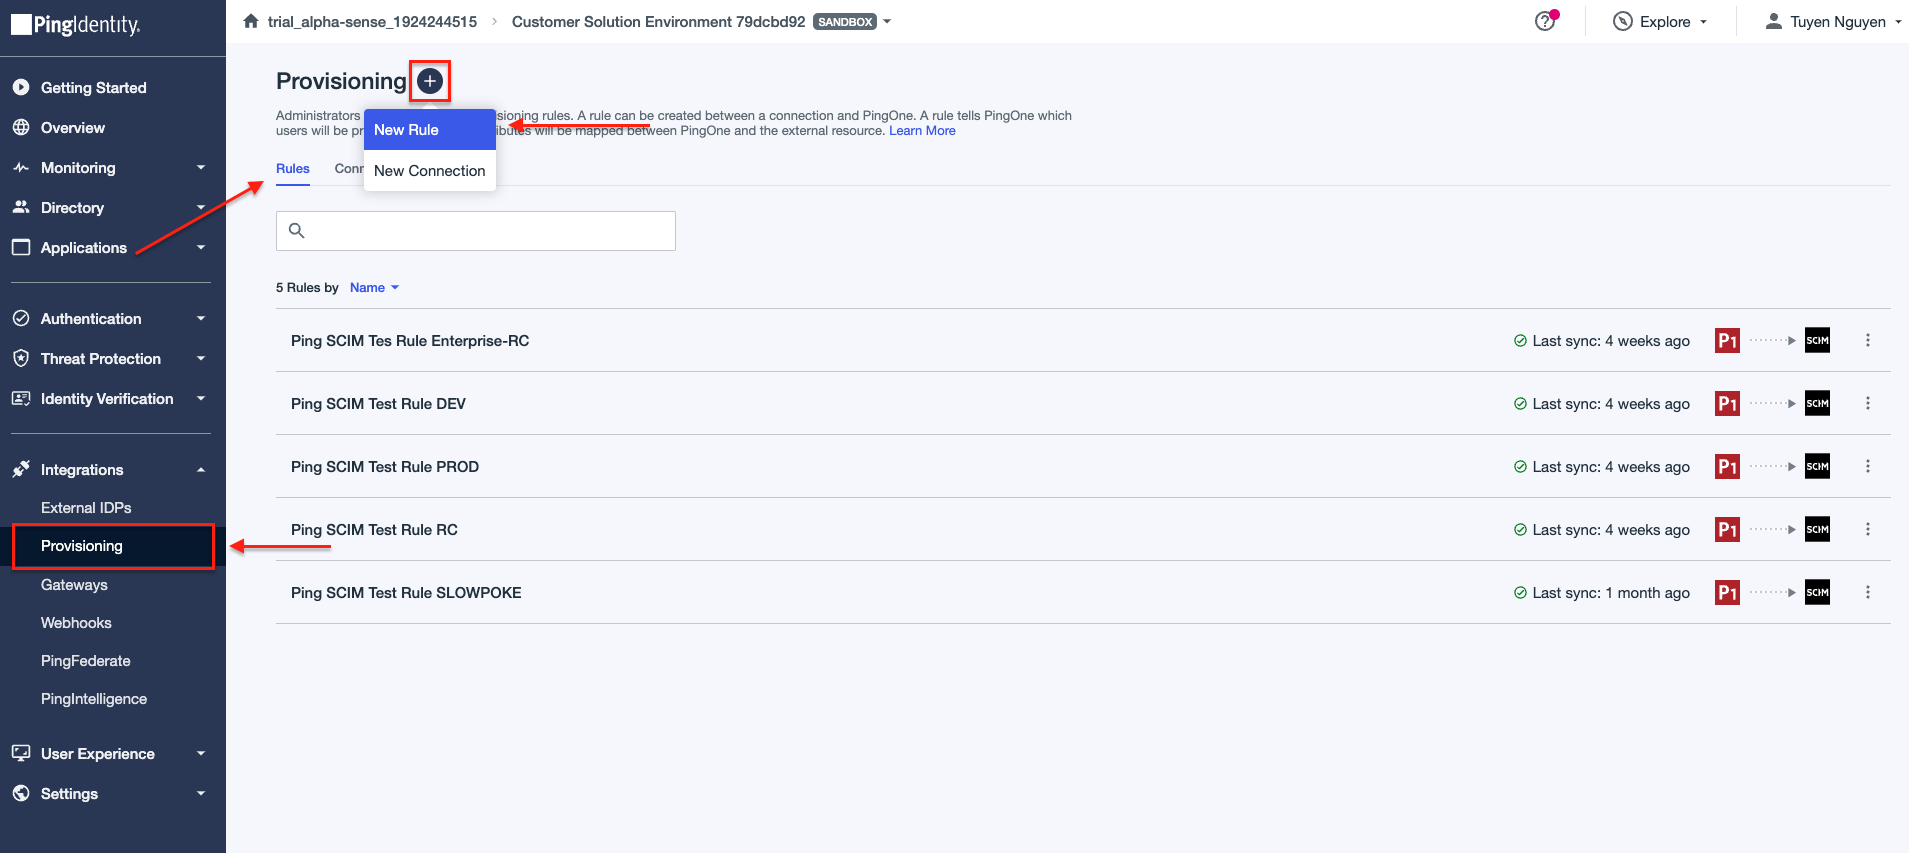Click the SCIM icon in SLOWPOKE row

(x=1817, y=592)
